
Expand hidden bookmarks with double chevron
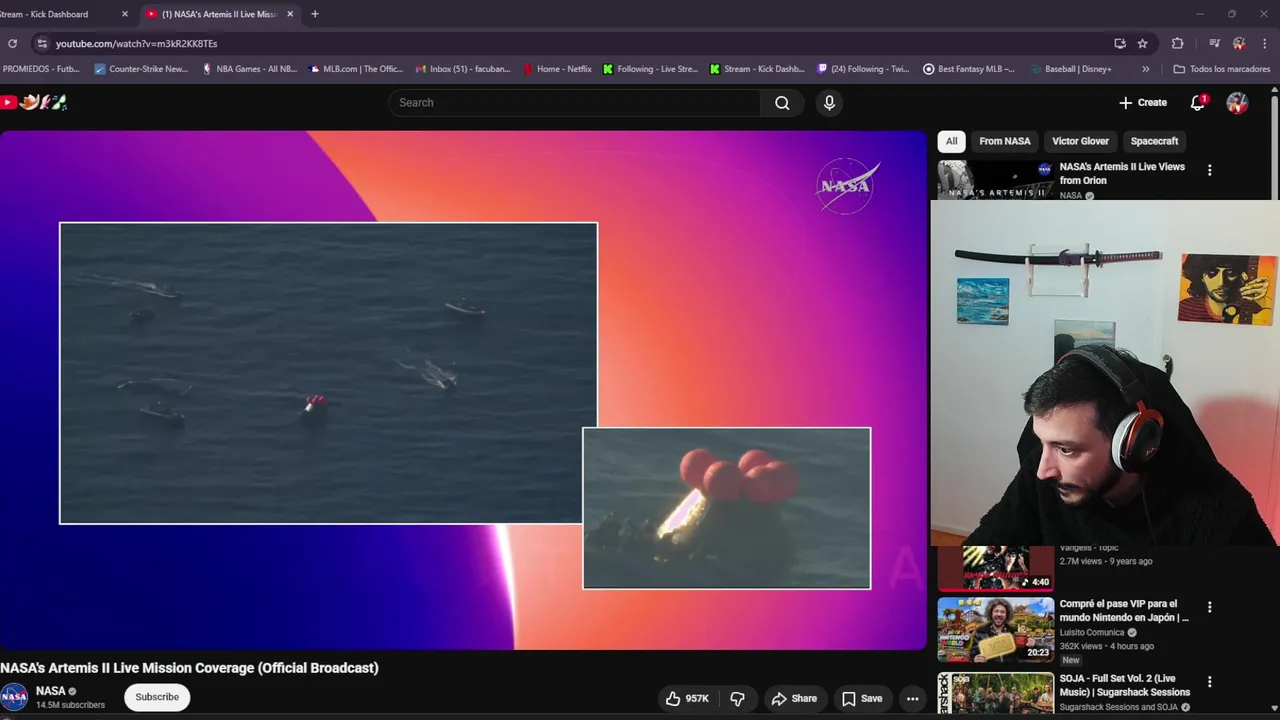[x=1145, y=69]
